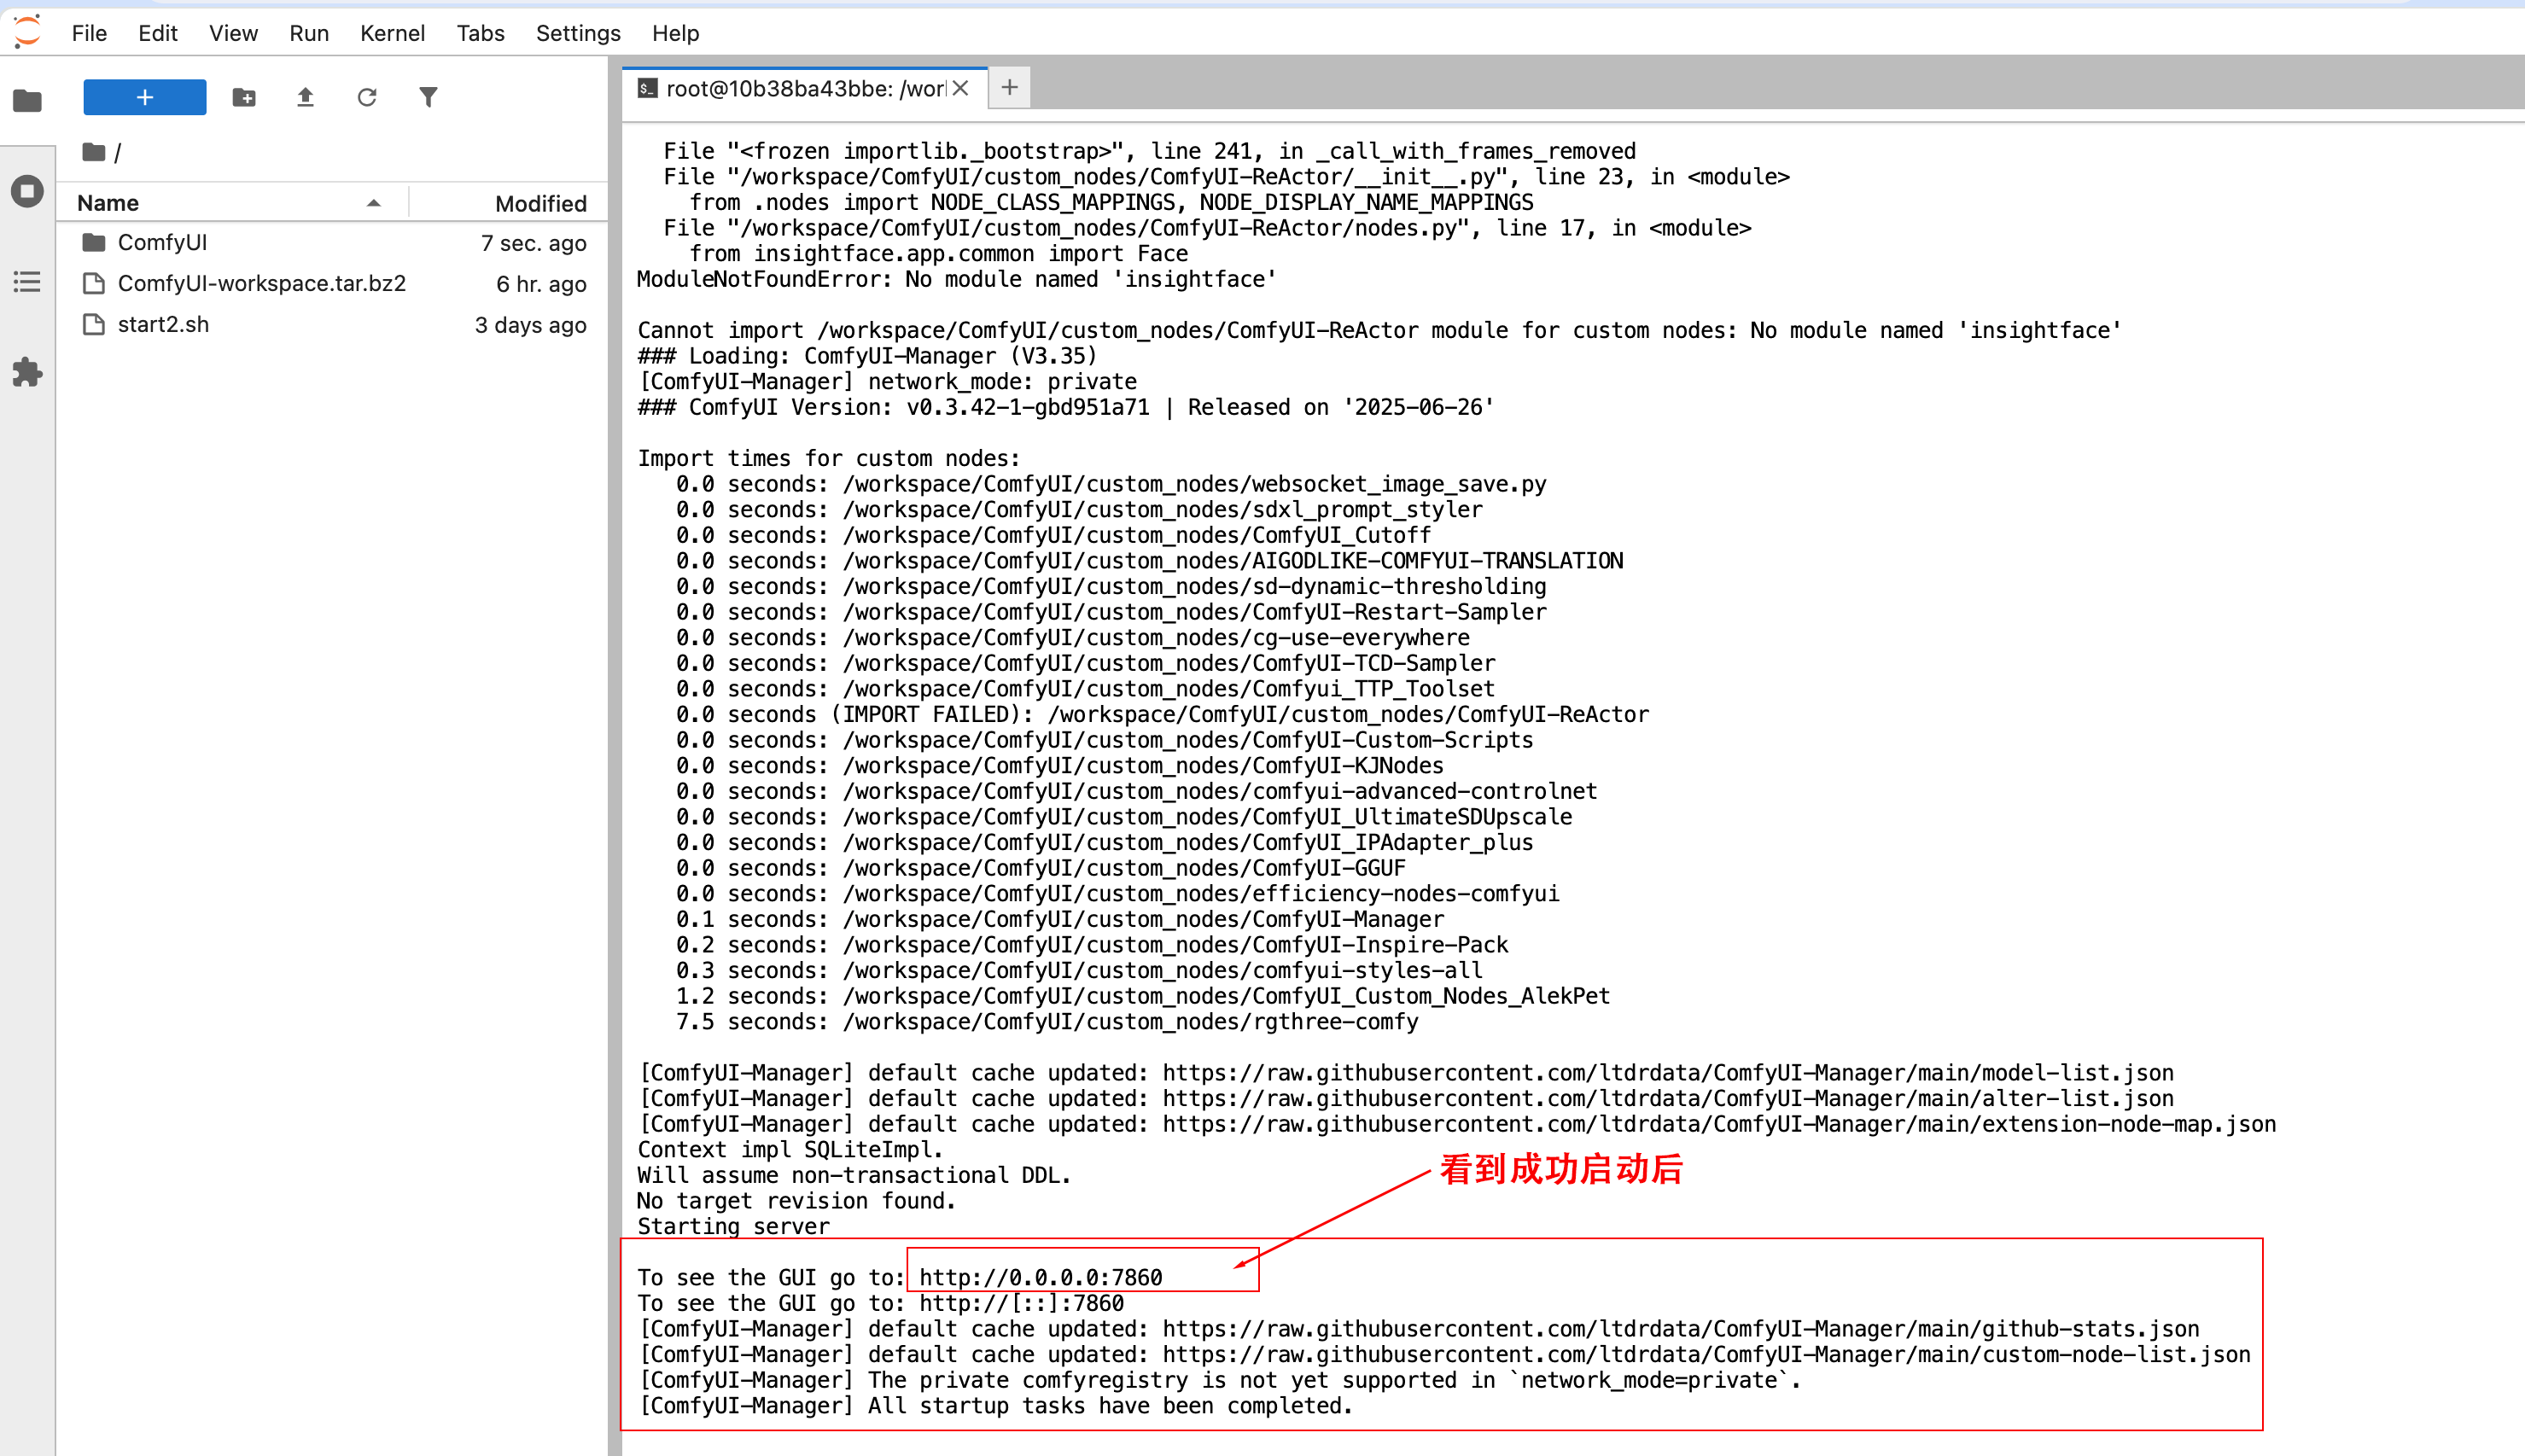Select the root@10b38ba43bbe terminal tab
The image size is (2525, 1456).
coord(804,88)
